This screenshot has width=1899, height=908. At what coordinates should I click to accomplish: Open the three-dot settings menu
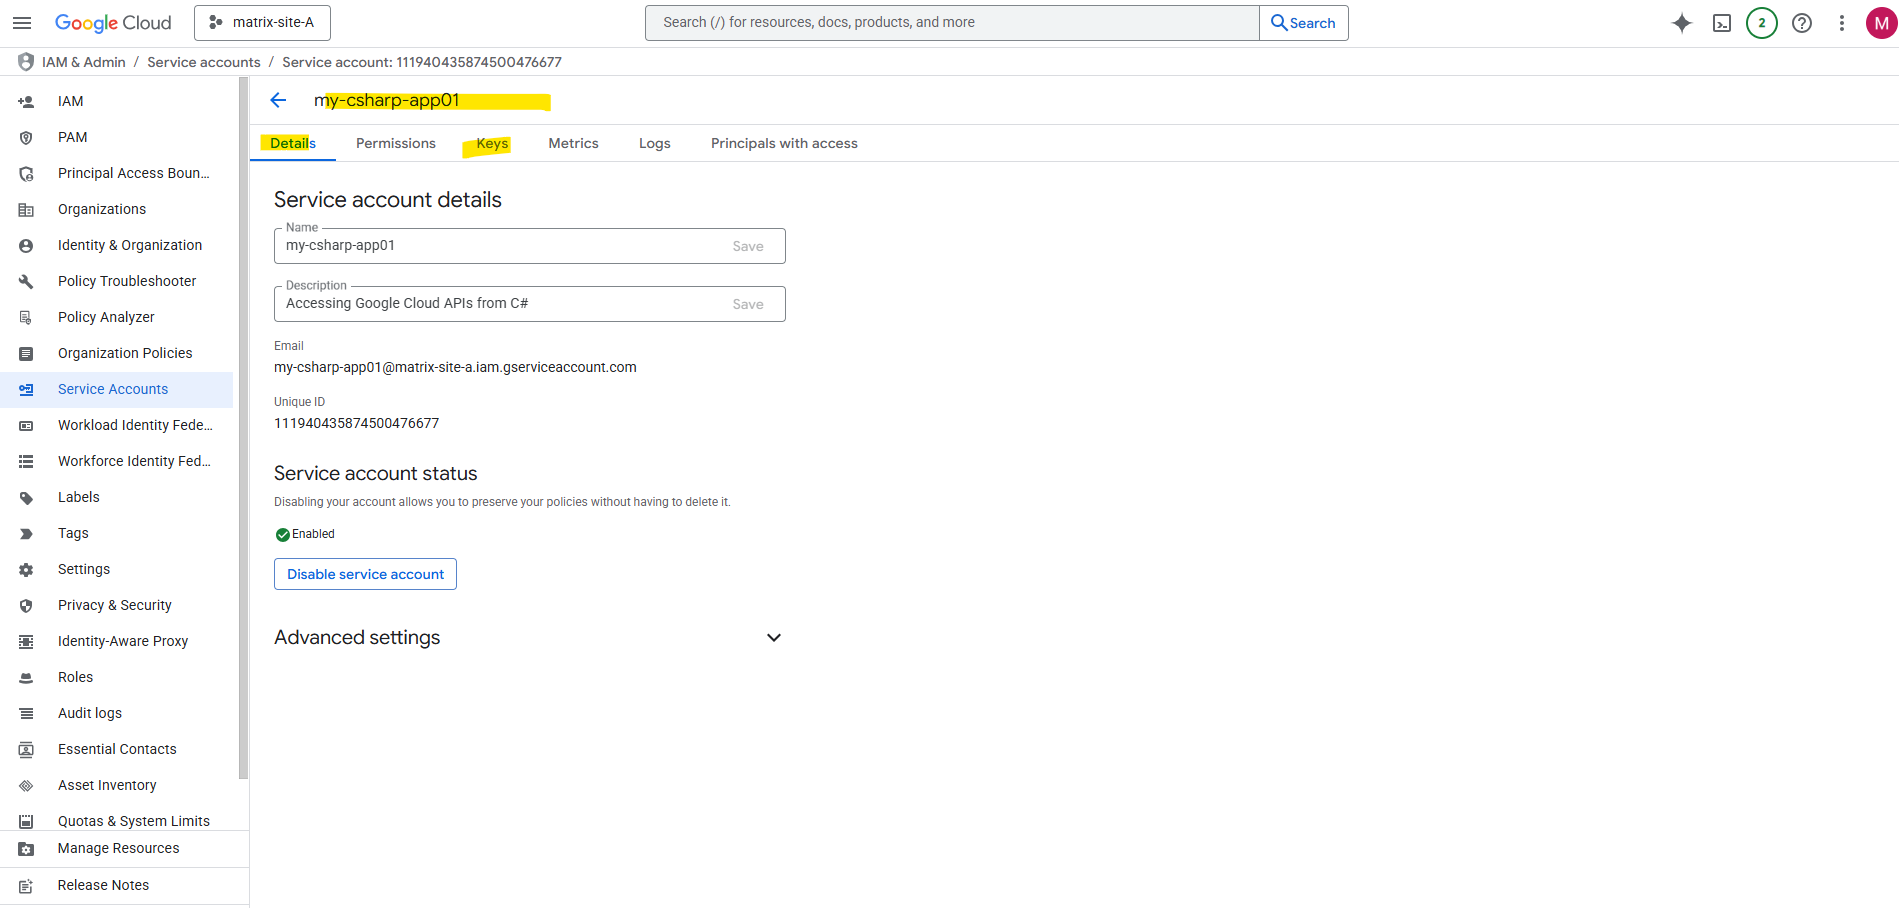coord(1841,23)
